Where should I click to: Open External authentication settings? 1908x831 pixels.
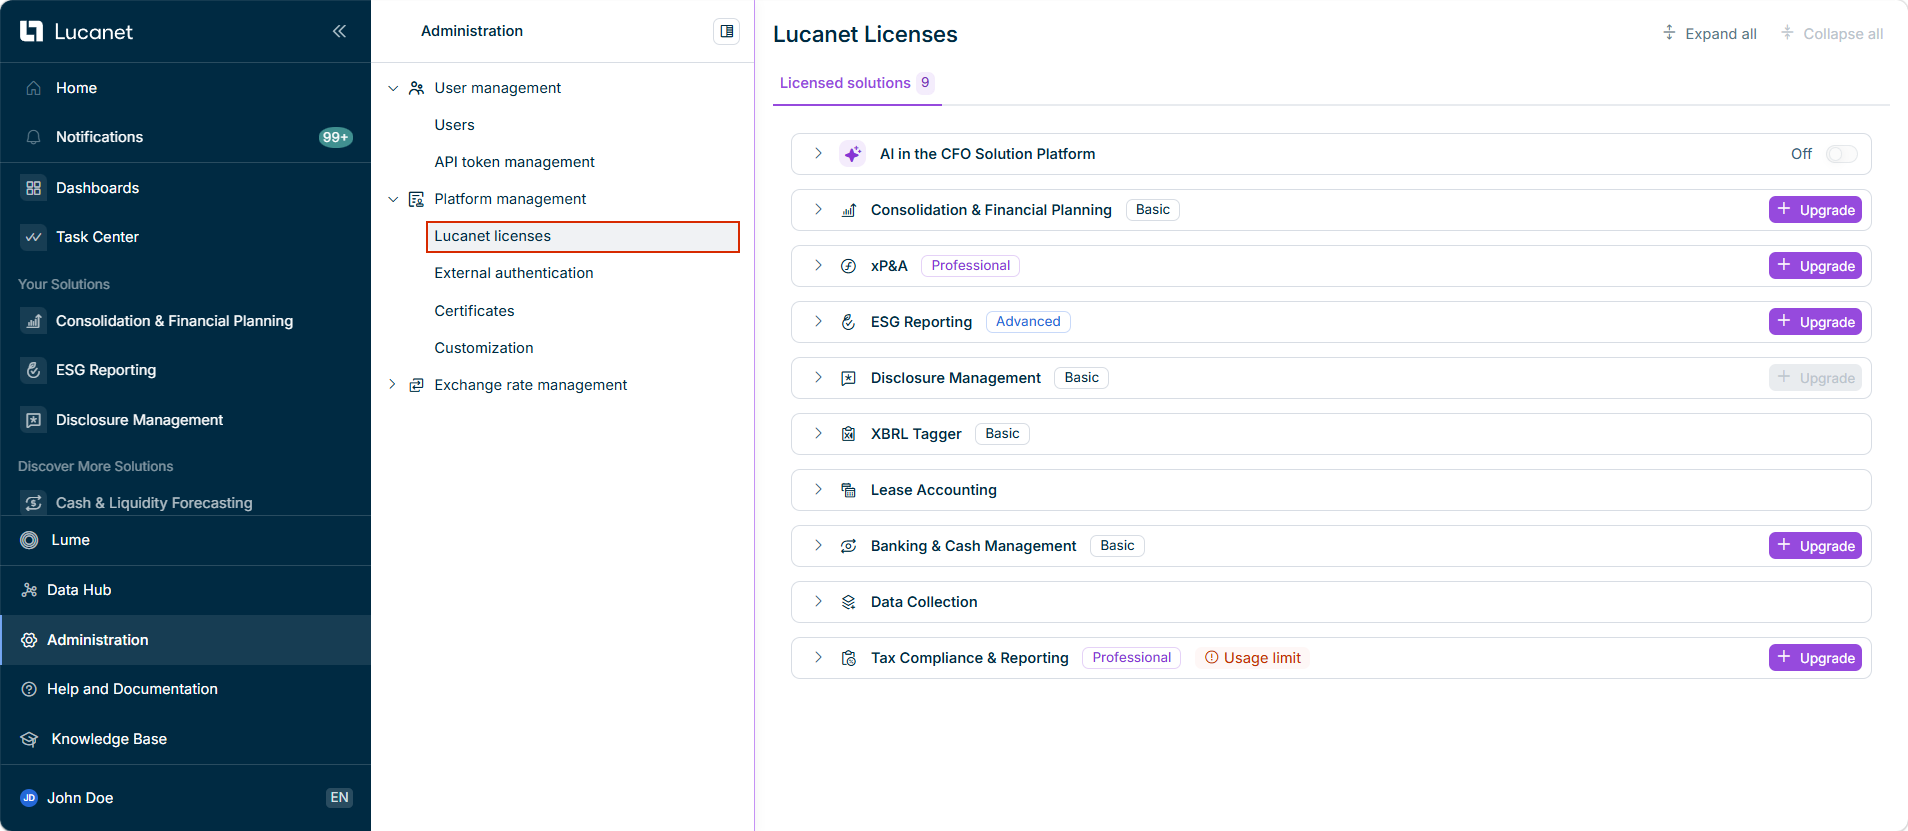(514, 273)
